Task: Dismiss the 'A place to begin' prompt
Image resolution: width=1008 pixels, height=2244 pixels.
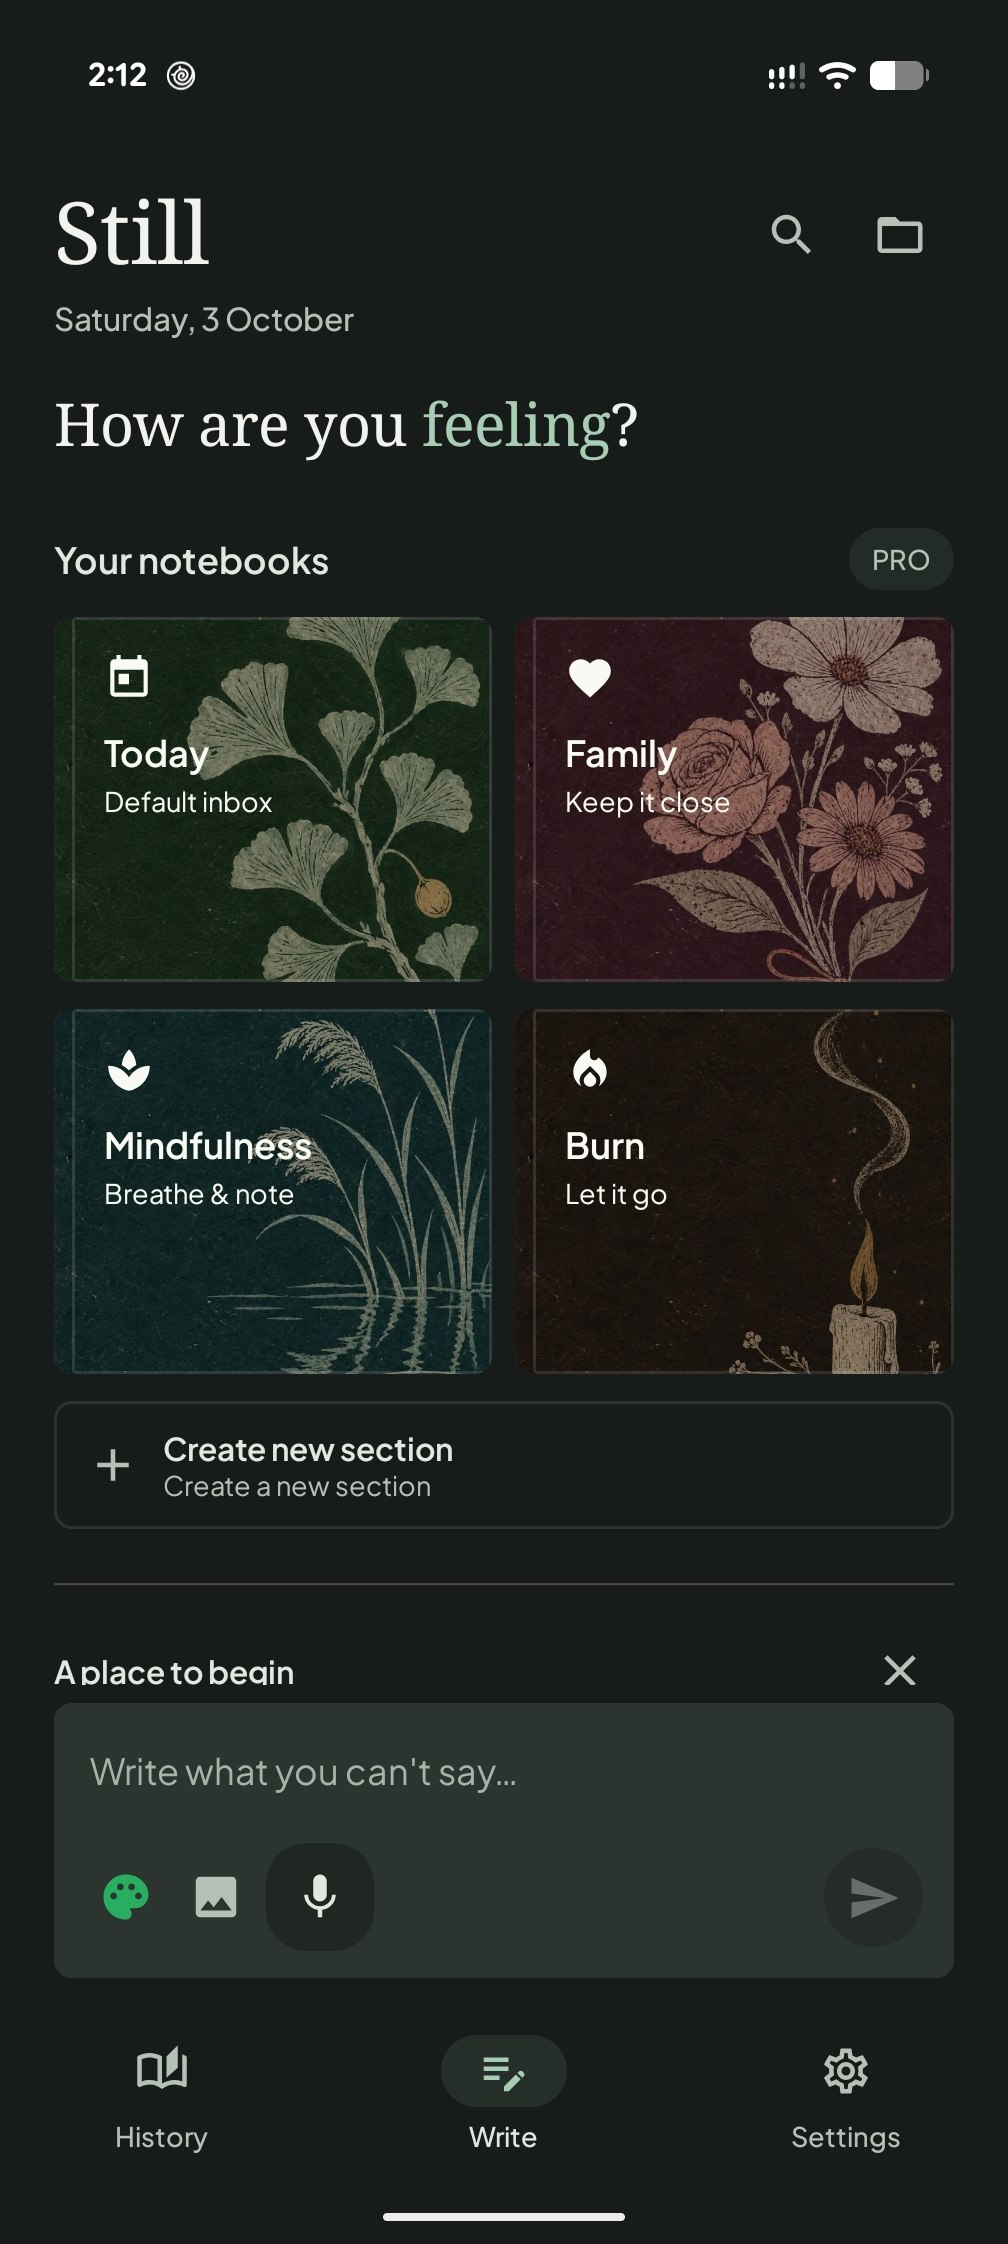Action: (900, 1670)
